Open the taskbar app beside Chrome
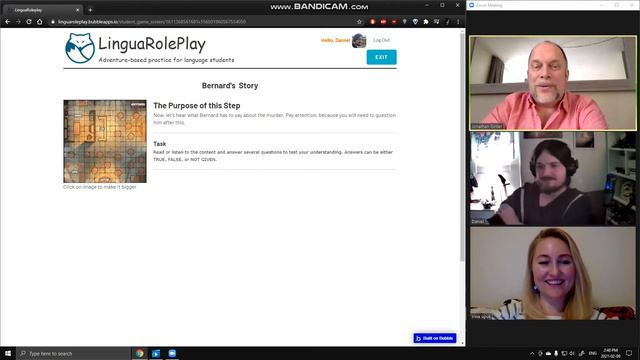The width and height of the screenshot is (640, 360). coord(156,353)
